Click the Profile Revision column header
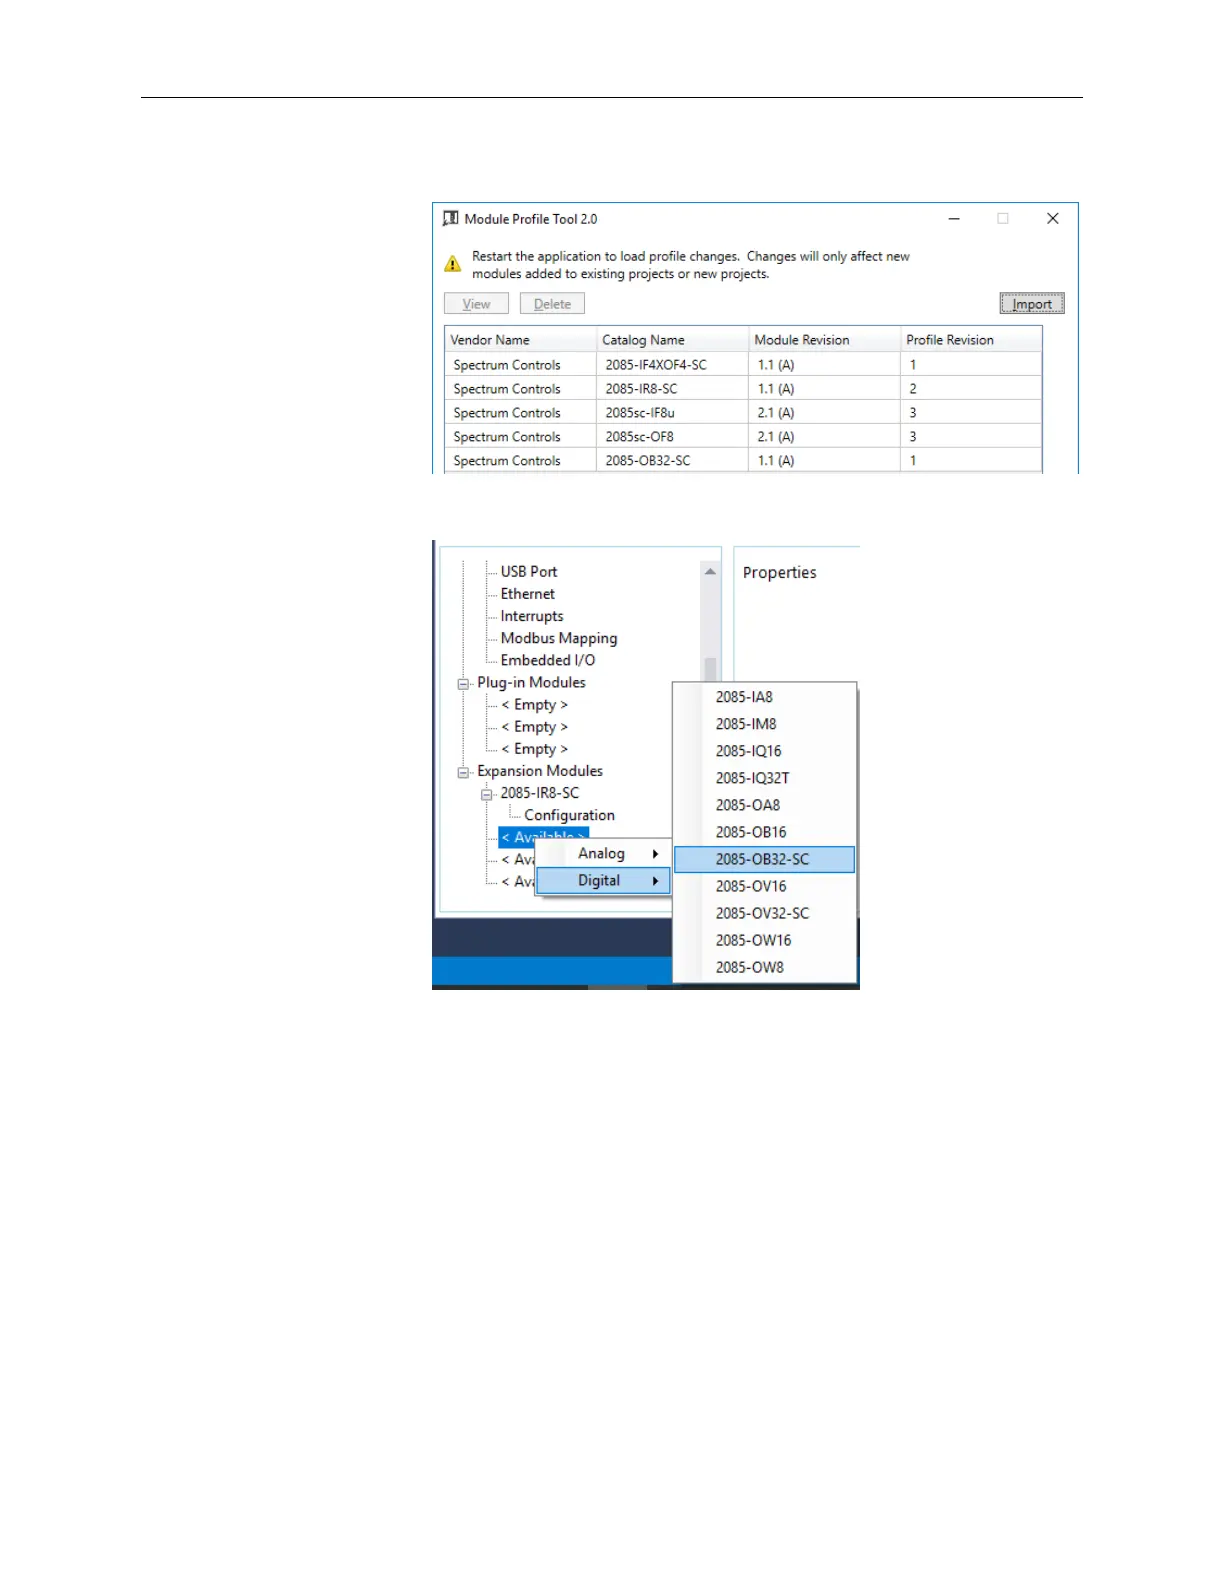 pos(971,340)
